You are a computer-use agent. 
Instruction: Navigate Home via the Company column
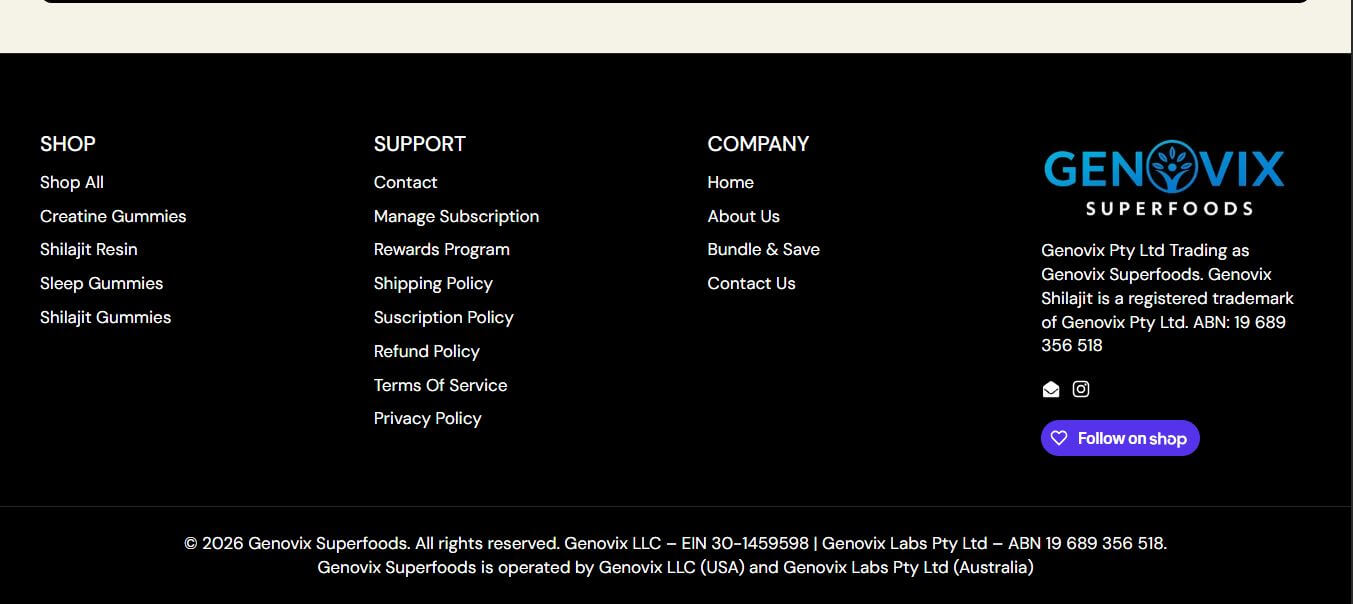point(730,182)
